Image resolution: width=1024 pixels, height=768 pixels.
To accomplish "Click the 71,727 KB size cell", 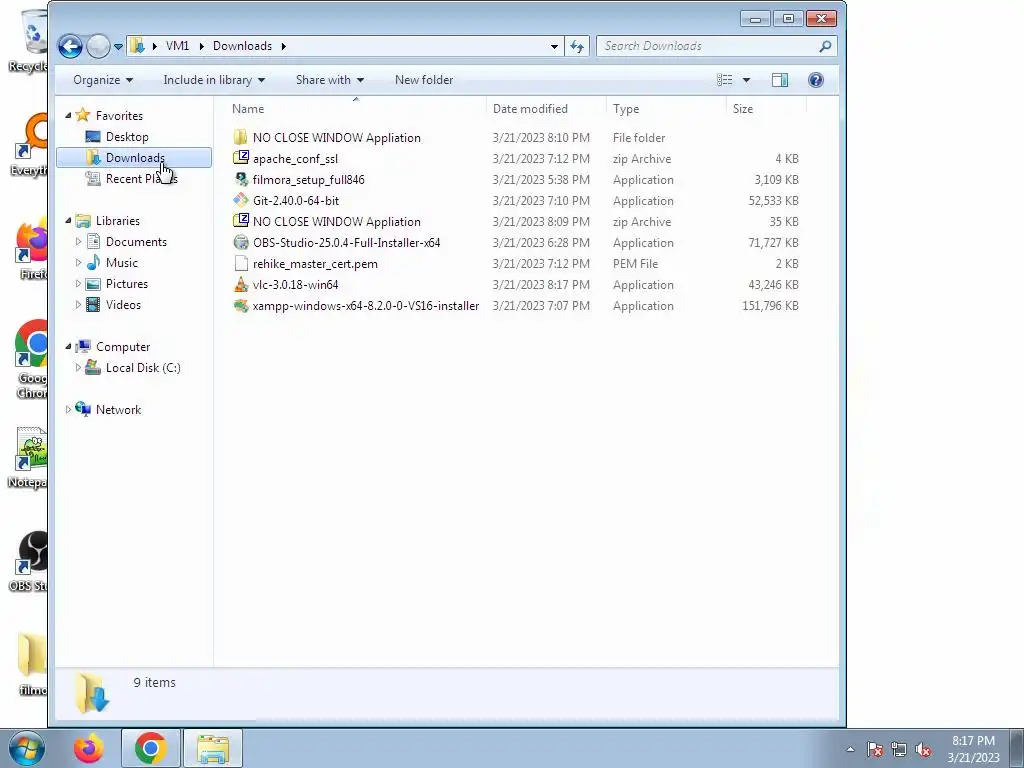I will pyautogui.click(x=773, y=242).
